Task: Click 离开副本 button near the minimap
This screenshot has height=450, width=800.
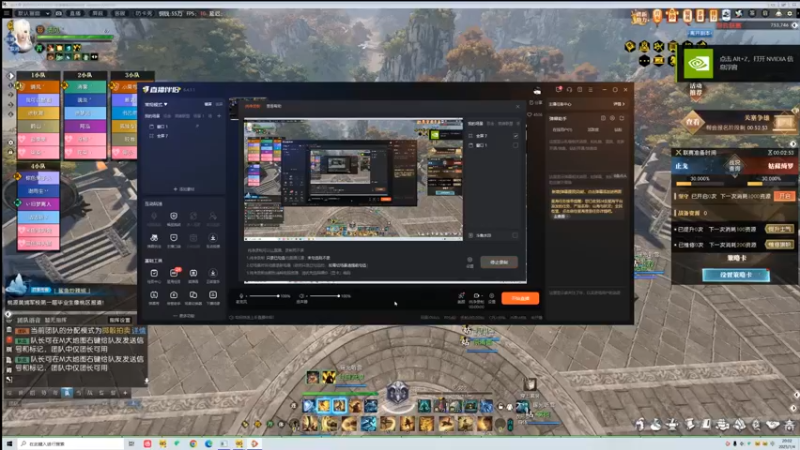Action: click(x=699, y=33)
